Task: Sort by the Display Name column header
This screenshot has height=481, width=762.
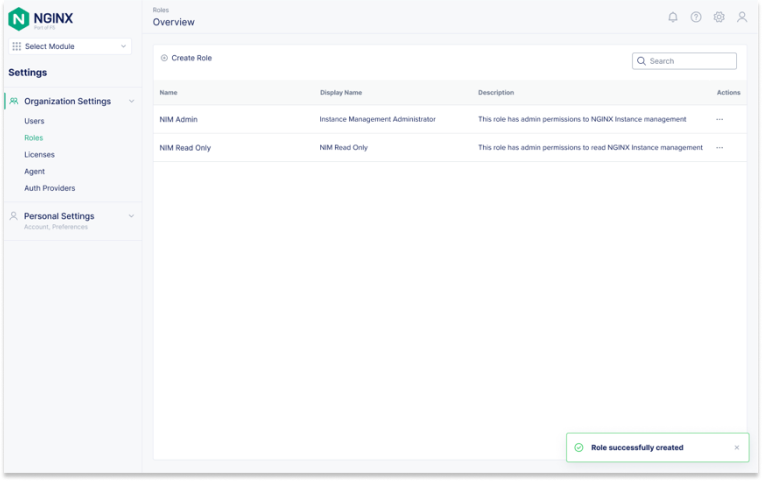Action: (341, 92)
